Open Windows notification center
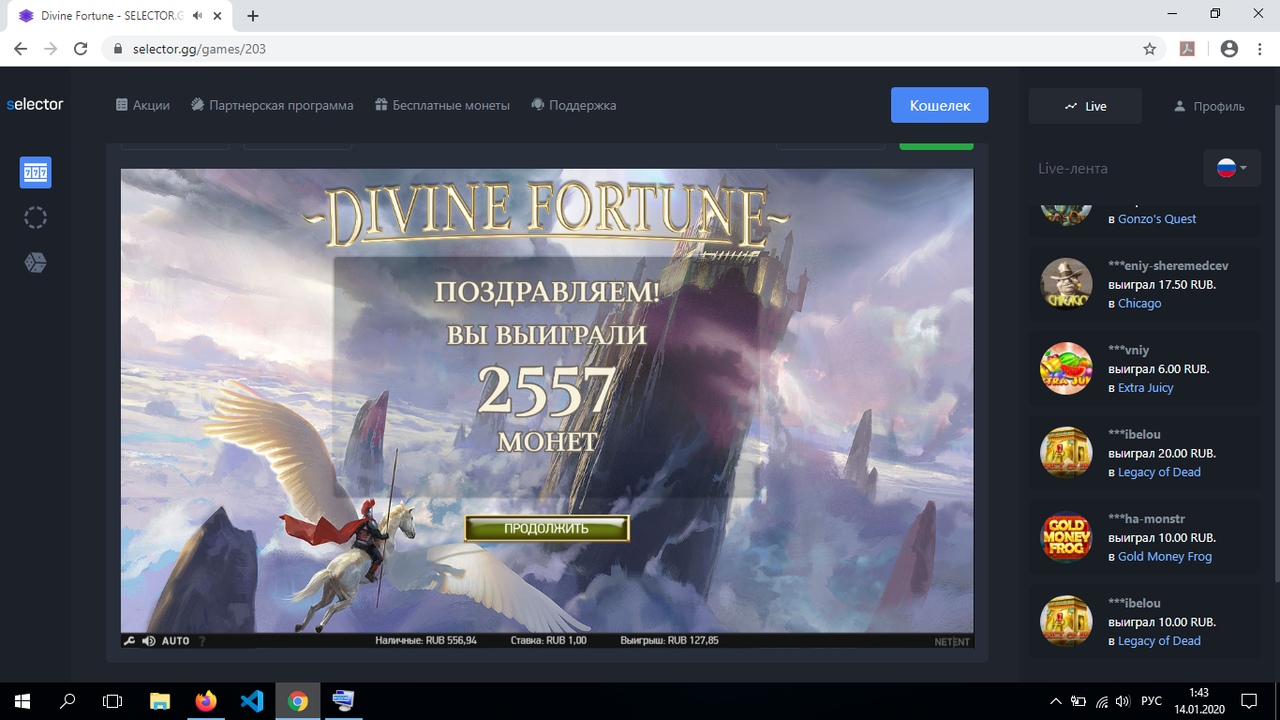1280x720 pixels. tap(1249, 701)
